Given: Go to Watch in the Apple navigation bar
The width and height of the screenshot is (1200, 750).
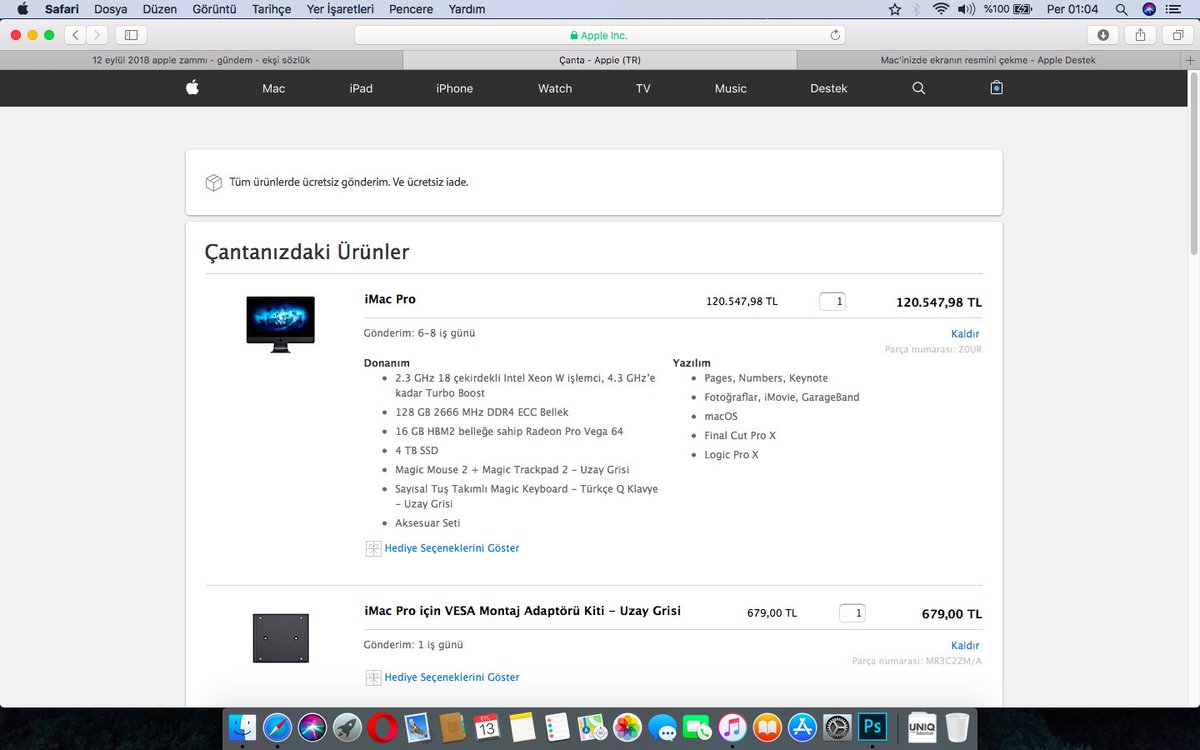Looking at the screenshot, I should (555, 88).
